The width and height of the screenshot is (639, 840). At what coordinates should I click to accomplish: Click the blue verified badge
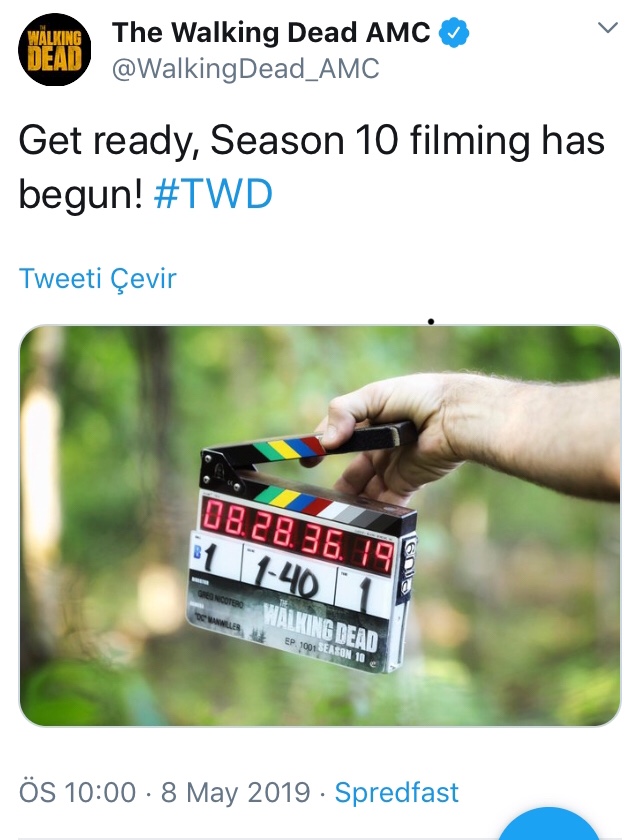click(x=454, y=33)
